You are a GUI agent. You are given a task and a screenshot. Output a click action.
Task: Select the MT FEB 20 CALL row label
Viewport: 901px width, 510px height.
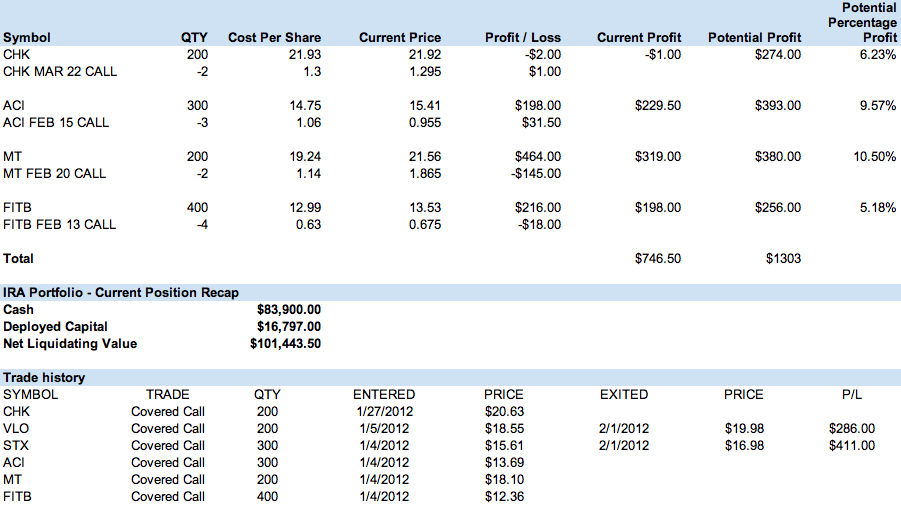(54, 174)
